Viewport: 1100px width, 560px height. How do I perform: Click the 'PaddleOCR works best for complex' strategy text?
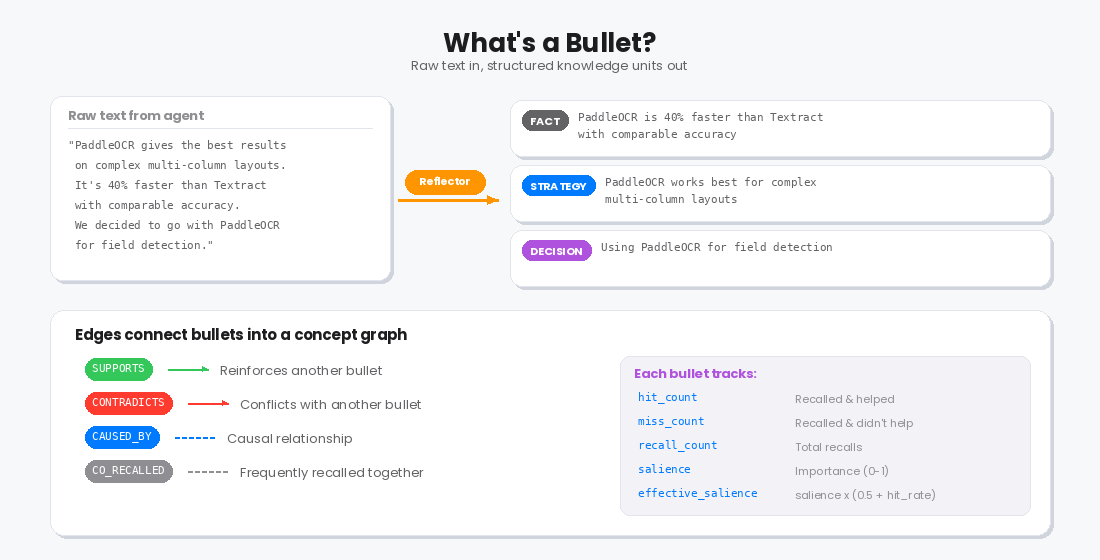click(711, 182)
